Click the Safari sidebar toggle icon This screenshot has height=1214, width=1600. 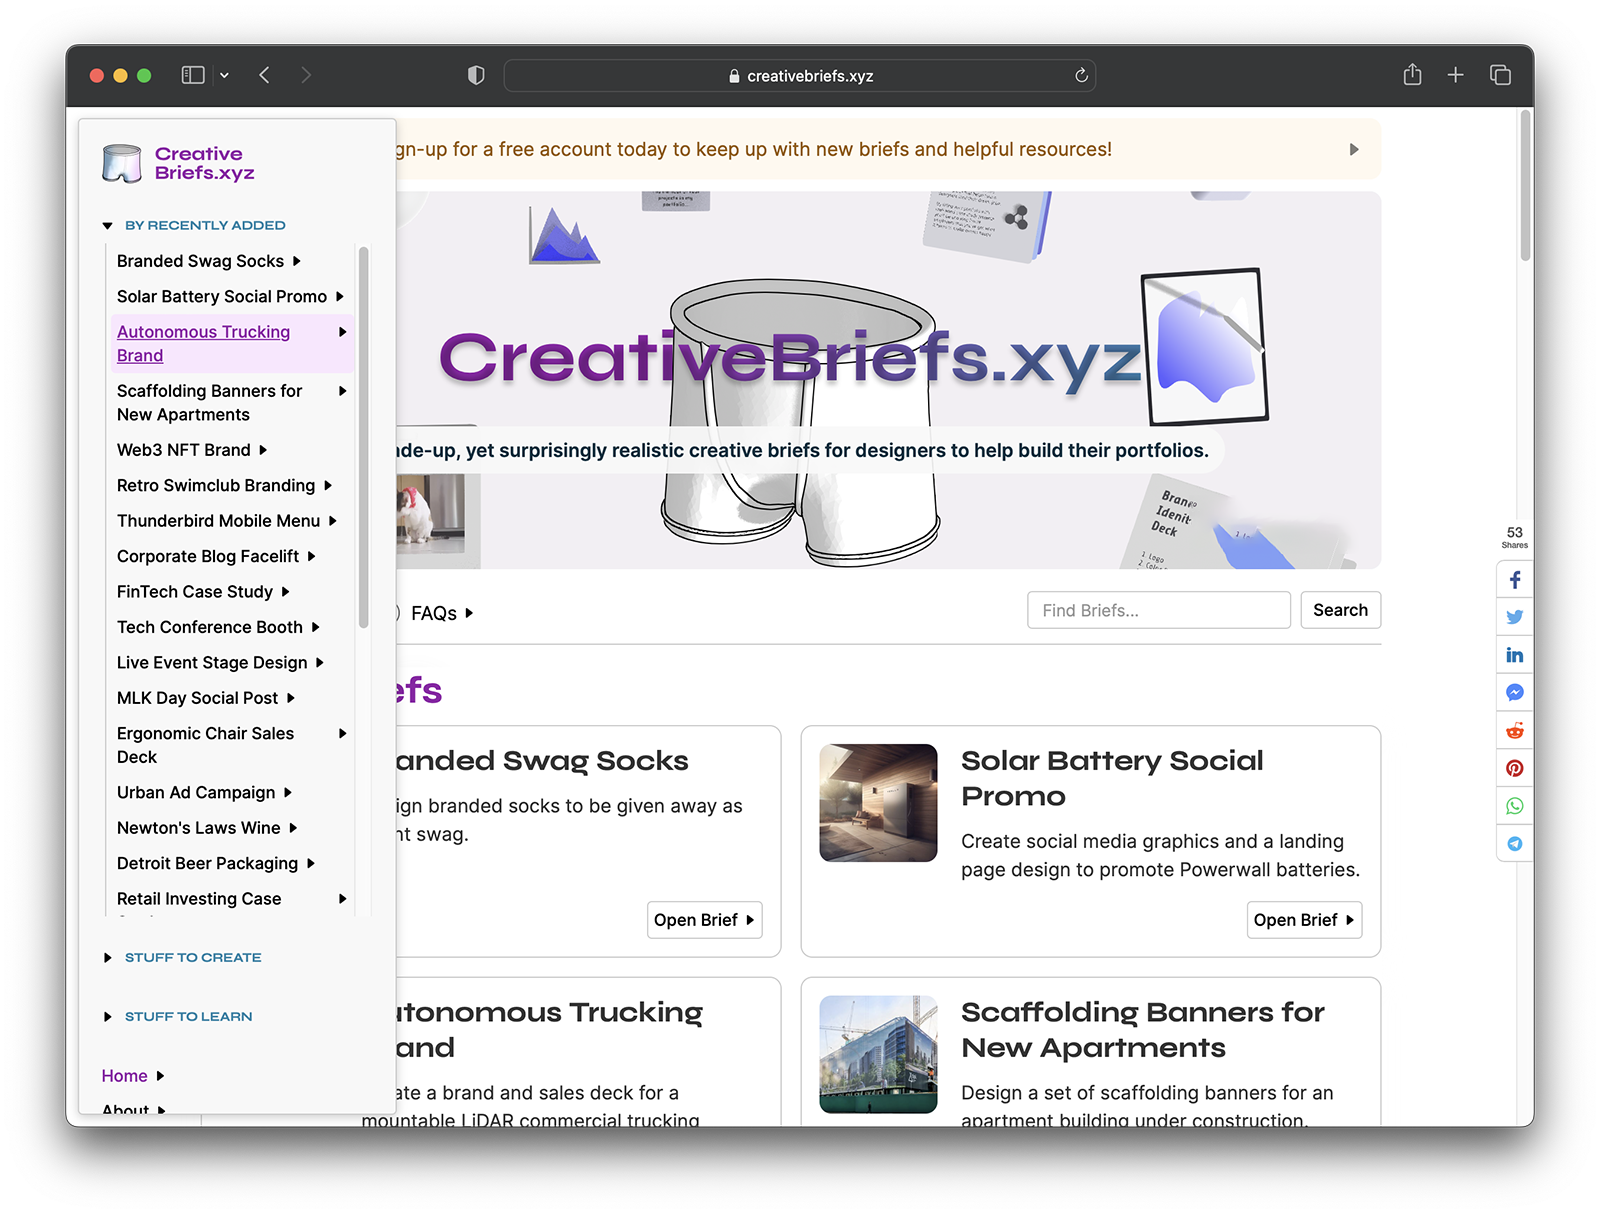193,75
